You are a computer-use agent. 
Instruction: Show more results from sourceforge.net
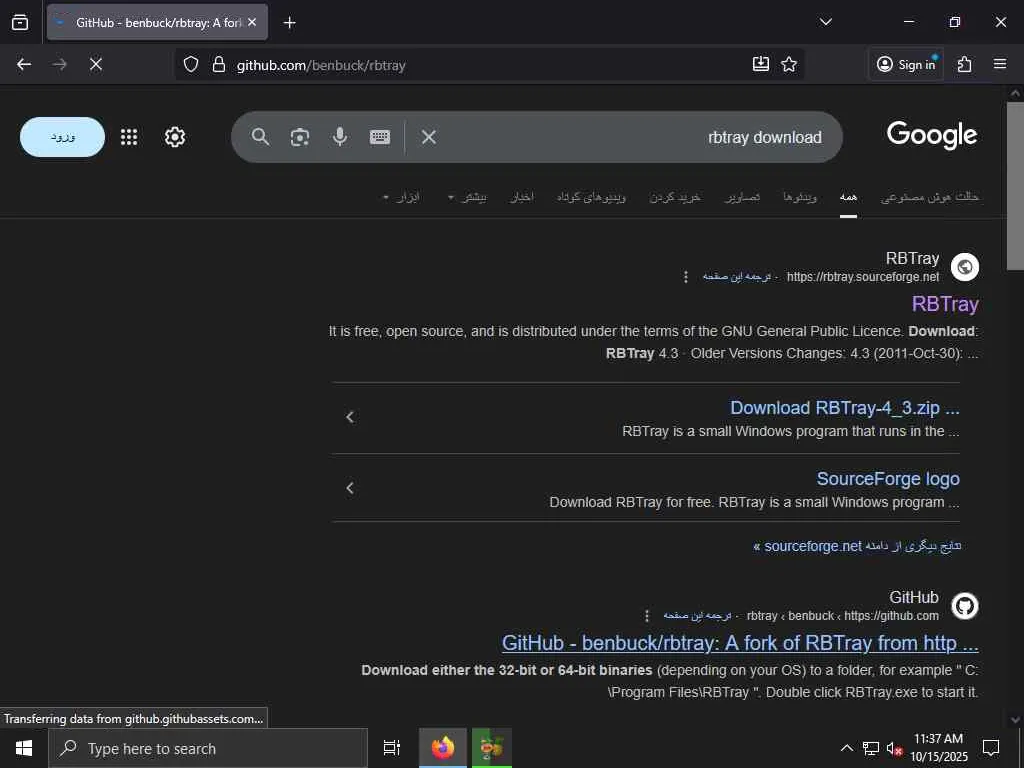tap(857, 546)
